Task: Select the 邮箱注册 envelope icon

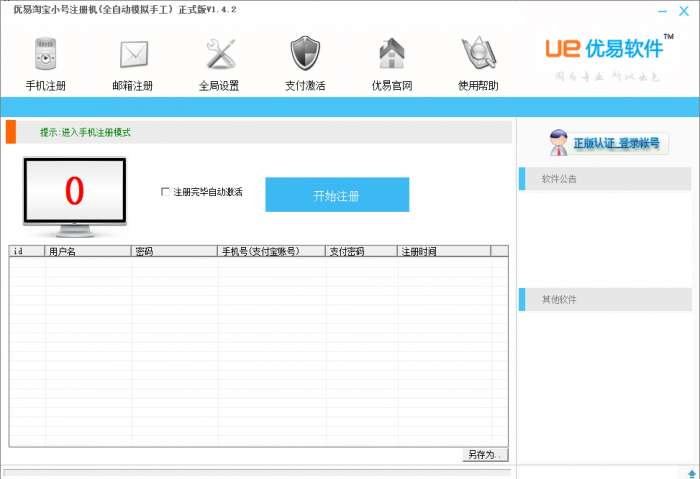Action: tap(133, 54)
